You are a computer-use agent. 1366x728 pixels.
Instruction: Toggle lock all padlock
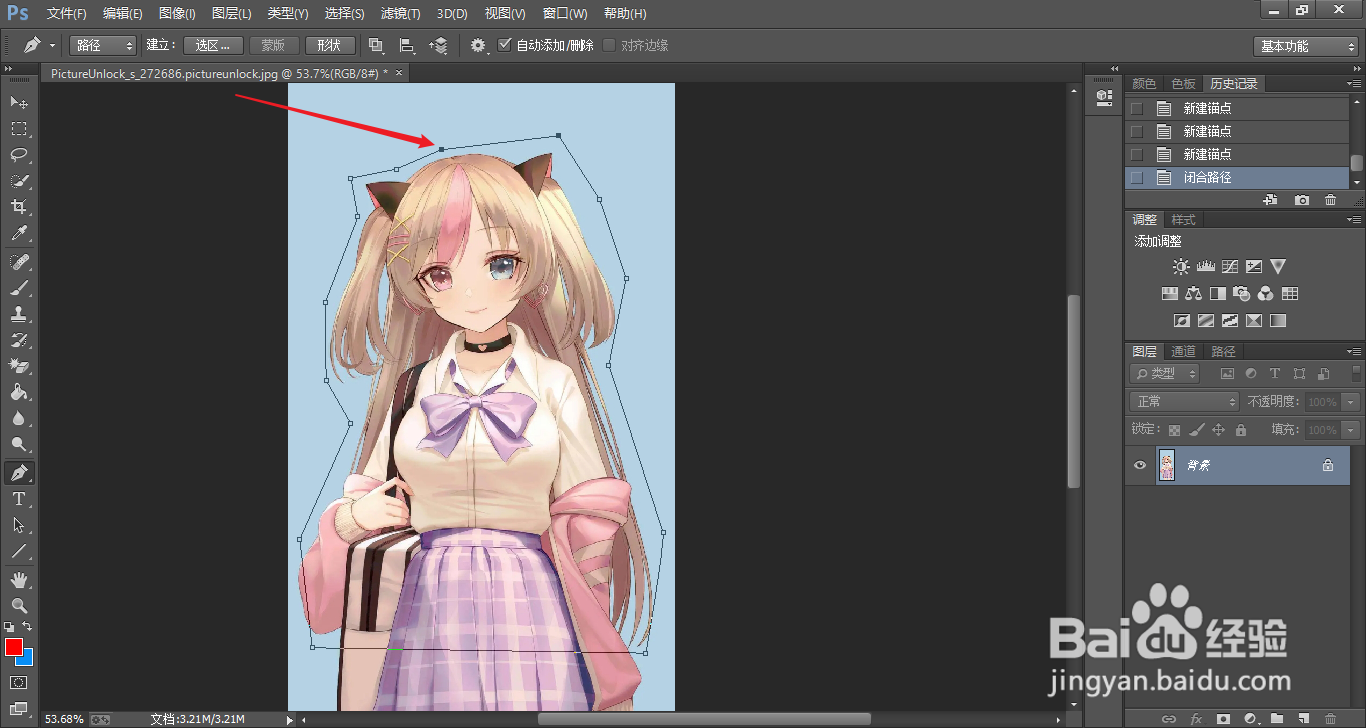pos(1241,430)
